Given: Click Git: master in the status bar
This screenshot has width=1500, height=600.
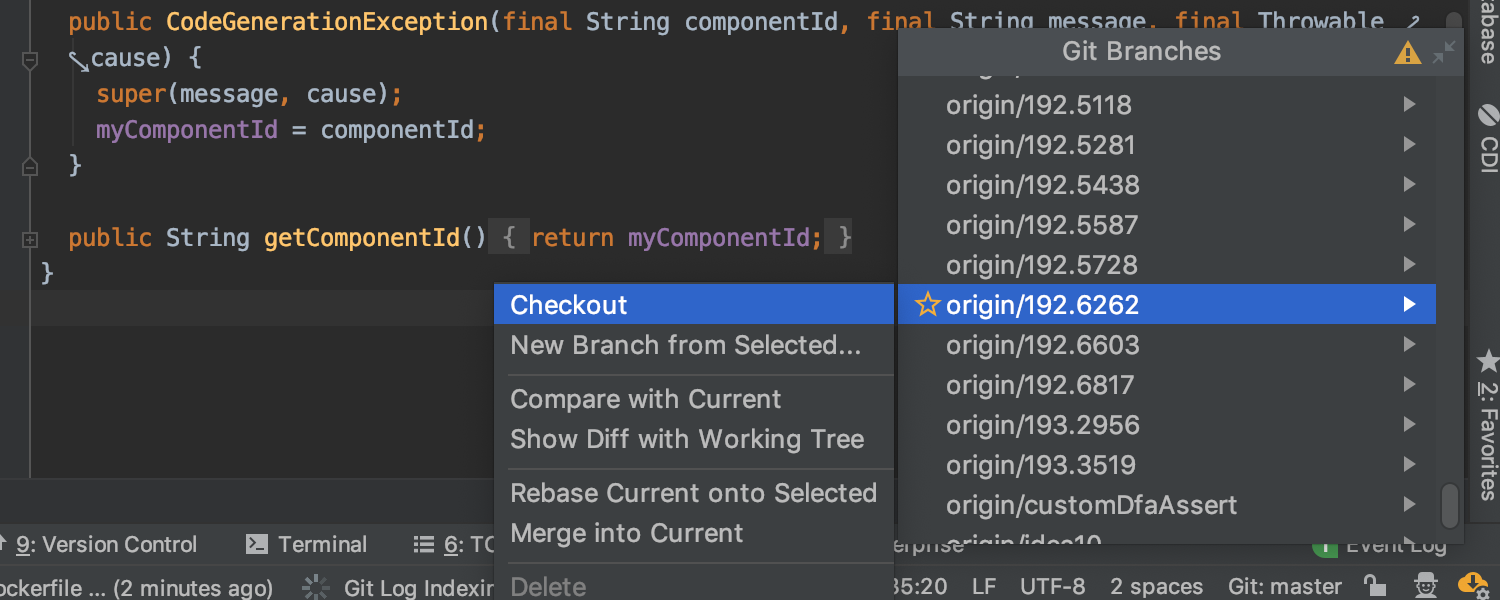Looking at the screenshot, I should pyautogui.click(x=1284, y=586).
